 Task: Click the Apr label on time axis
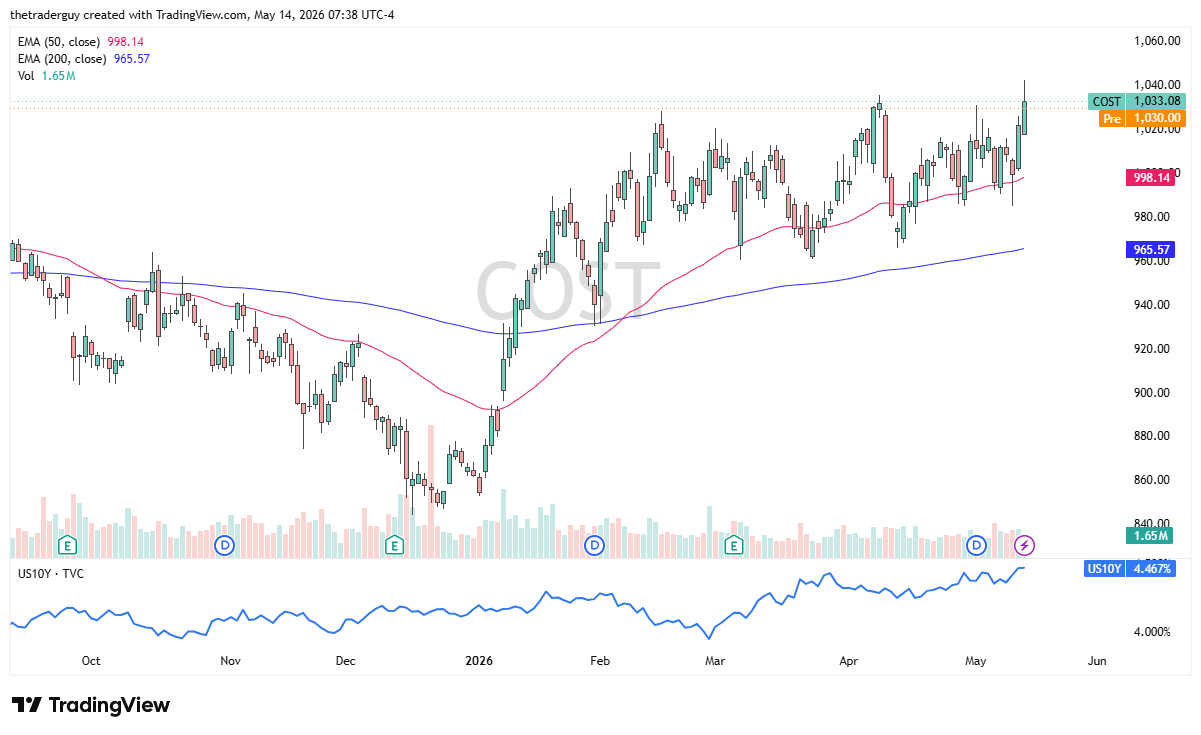tap(849, 661)
